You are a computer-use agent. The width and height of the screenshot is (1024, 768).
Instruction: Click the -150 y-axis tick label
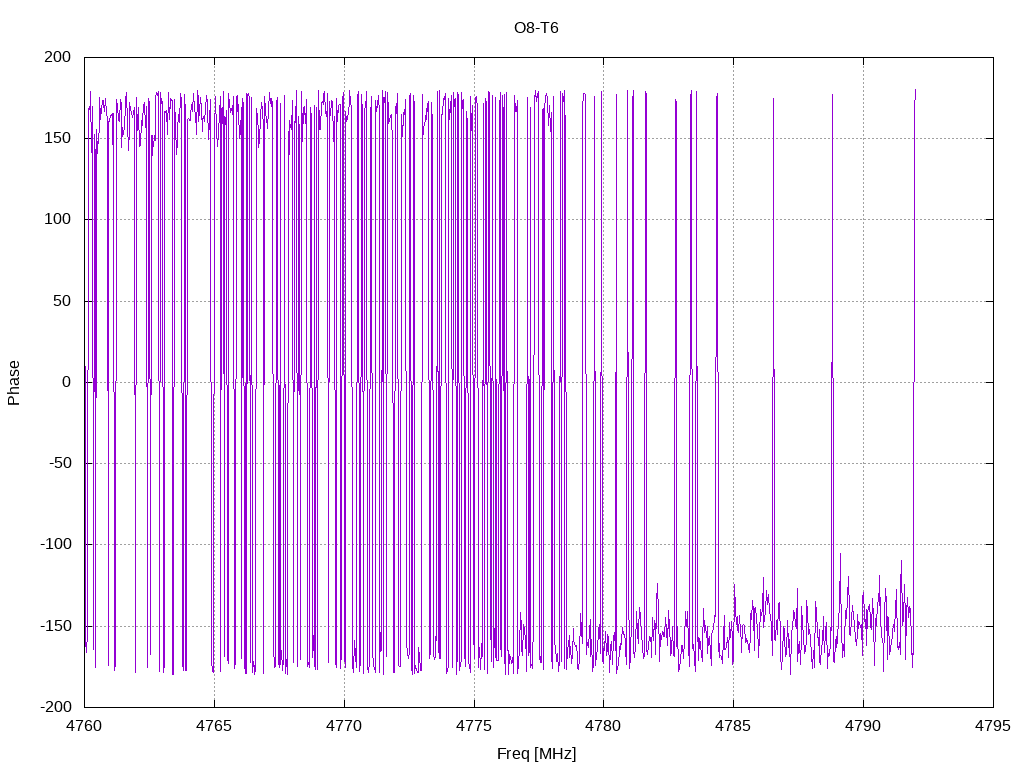56,626
